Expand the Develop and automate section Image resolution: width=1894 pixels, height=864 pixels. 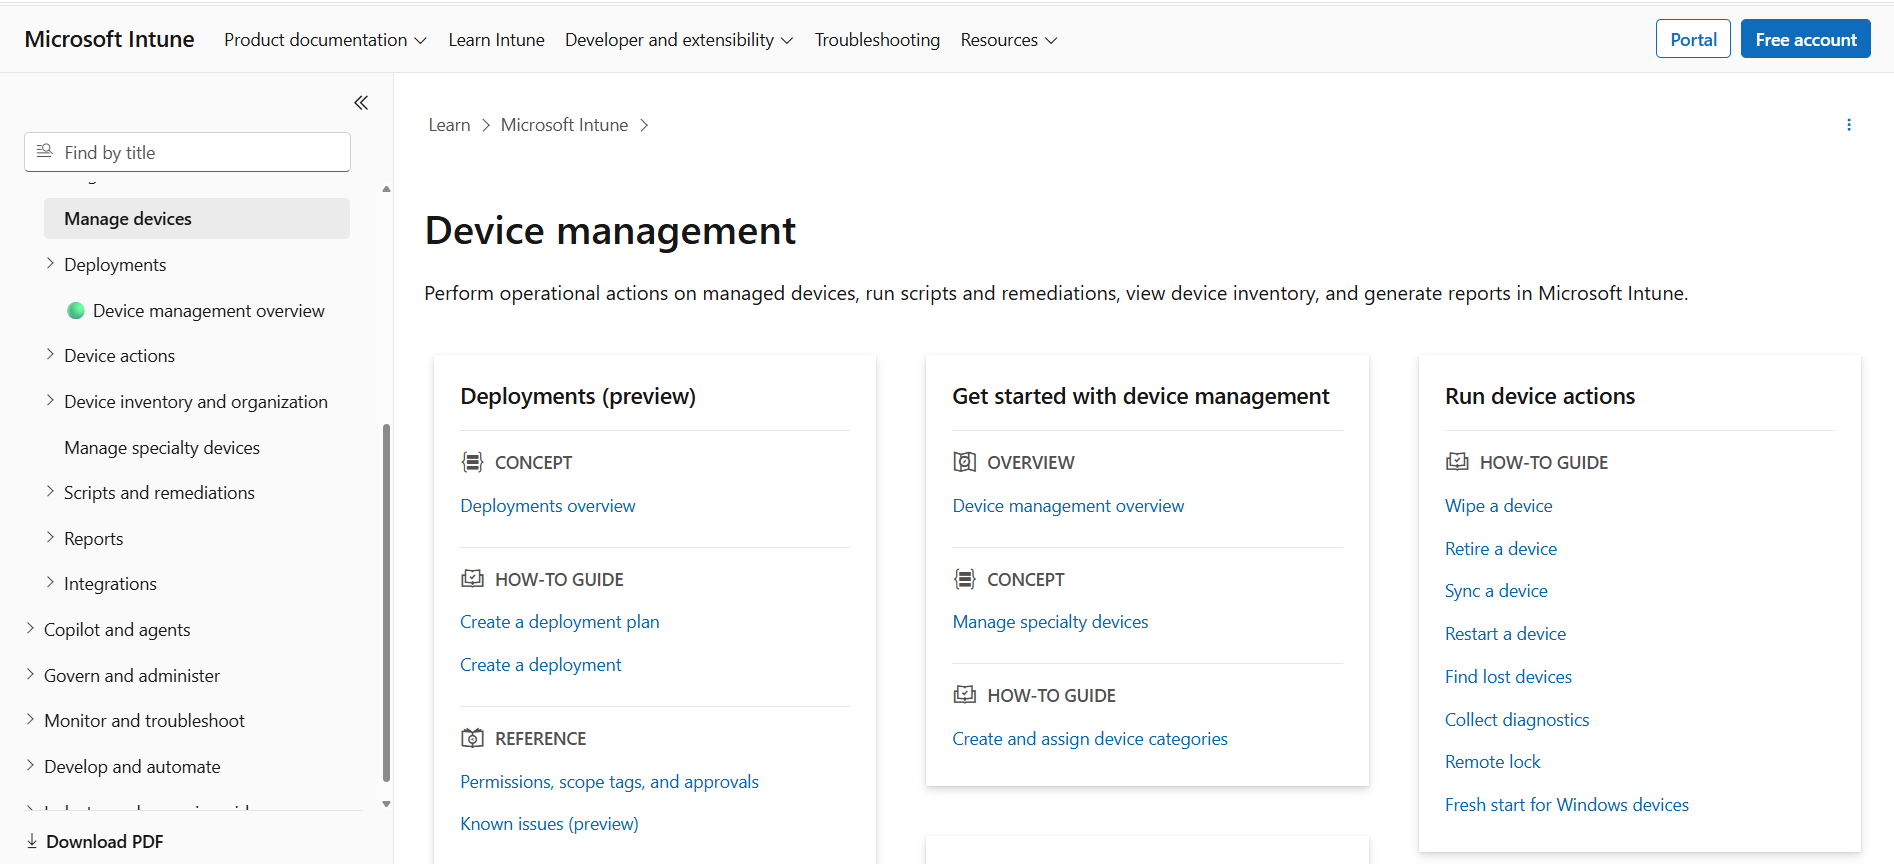point(30,766)
